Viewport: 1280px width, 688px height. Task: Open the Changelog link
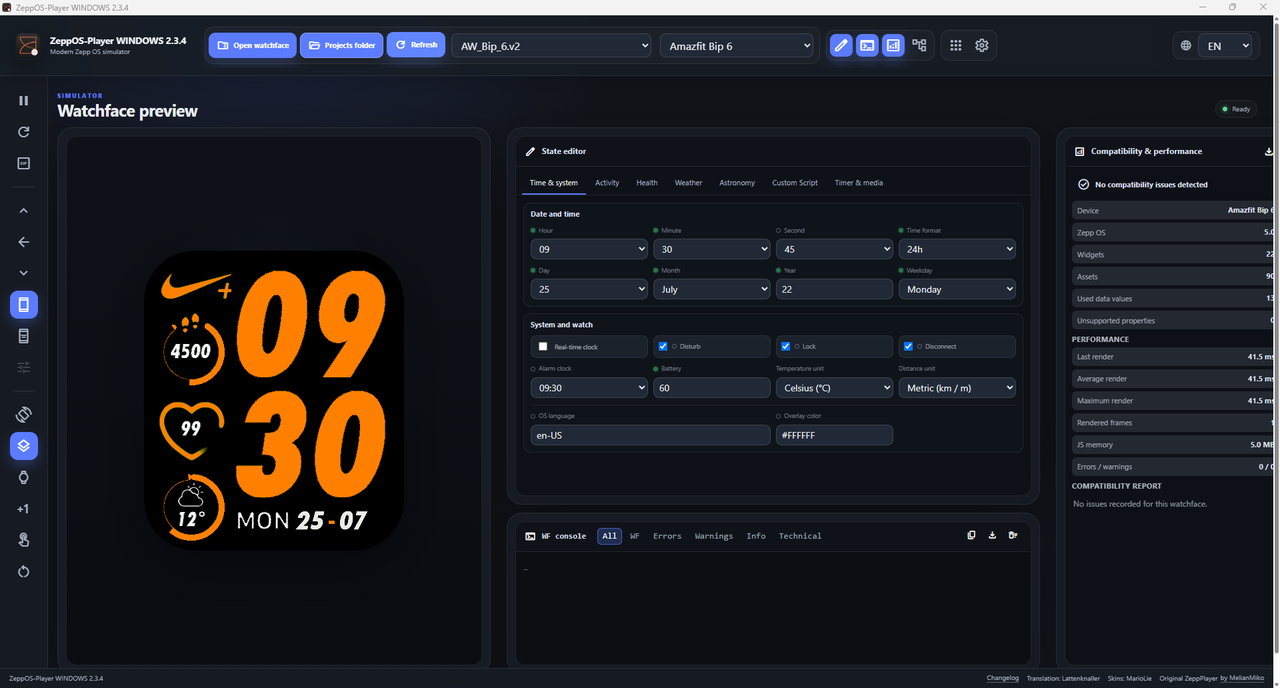(1002, 678)
